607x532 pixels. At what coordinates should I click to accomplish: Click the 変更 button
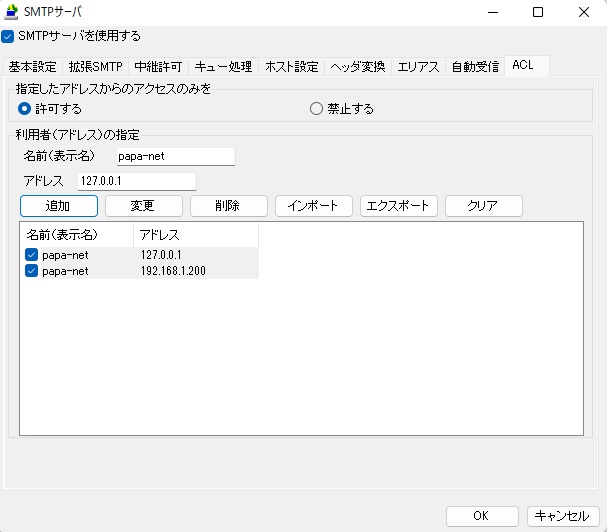[144, 206]
